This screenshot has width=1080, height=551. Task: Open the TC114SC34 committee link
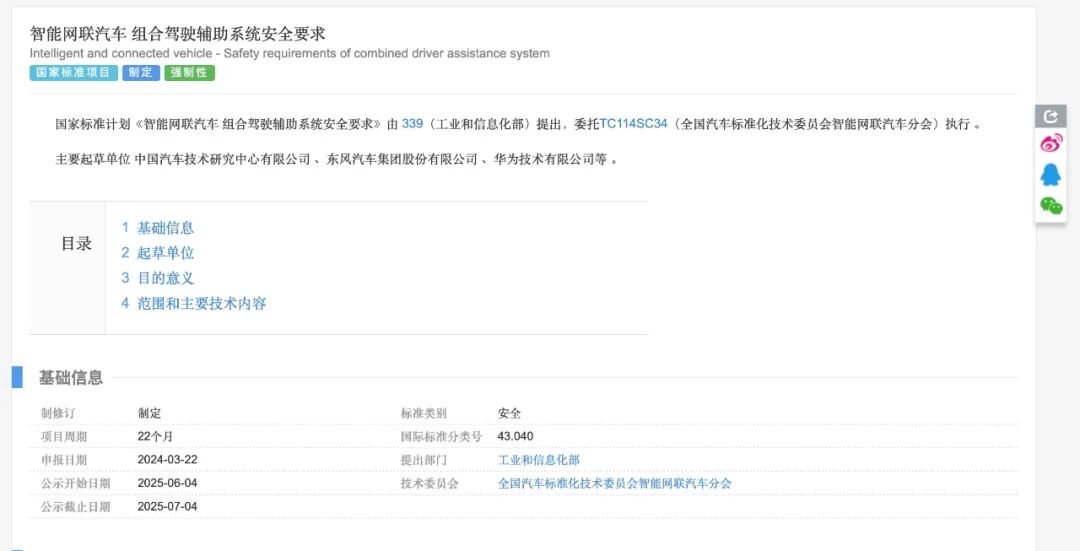[x=633, y=124]
